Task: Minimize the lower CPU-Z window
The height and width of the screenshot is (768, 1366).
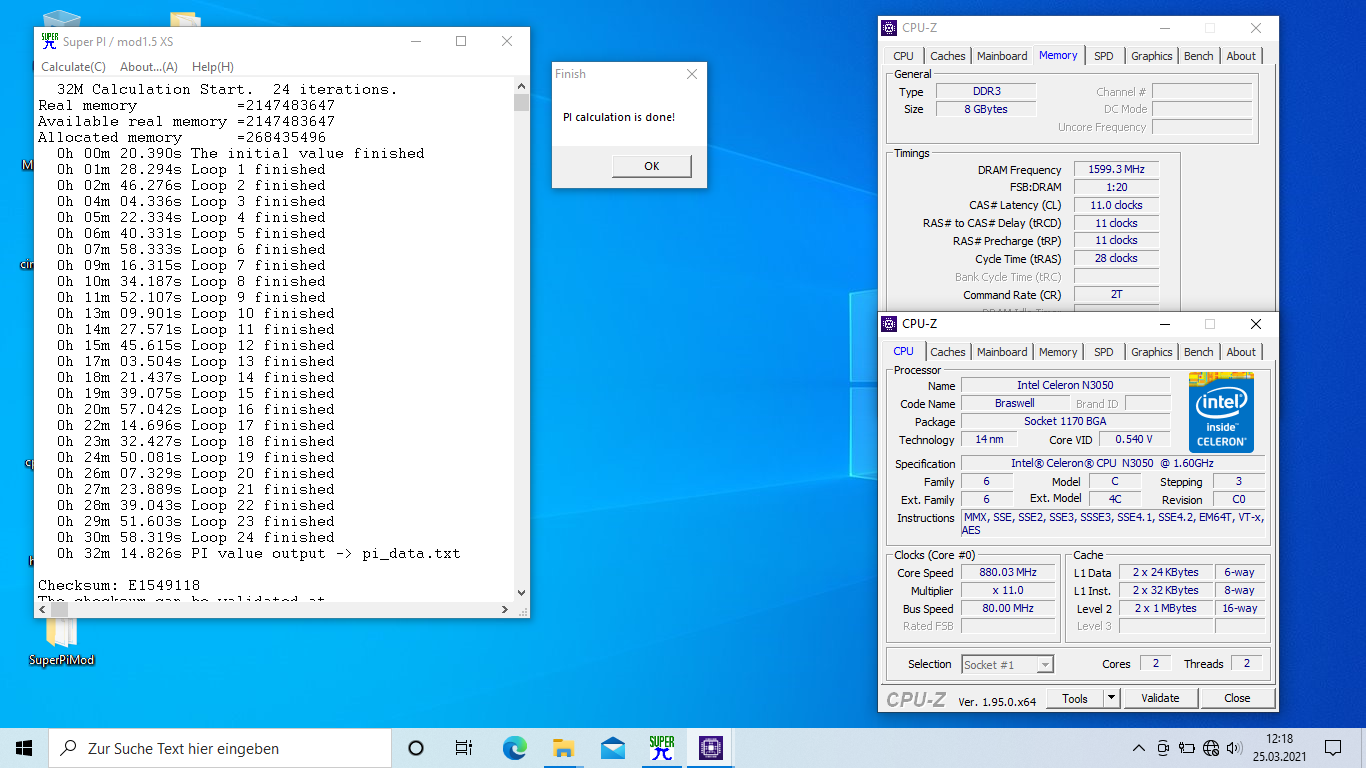Action: pos(1163,324)
